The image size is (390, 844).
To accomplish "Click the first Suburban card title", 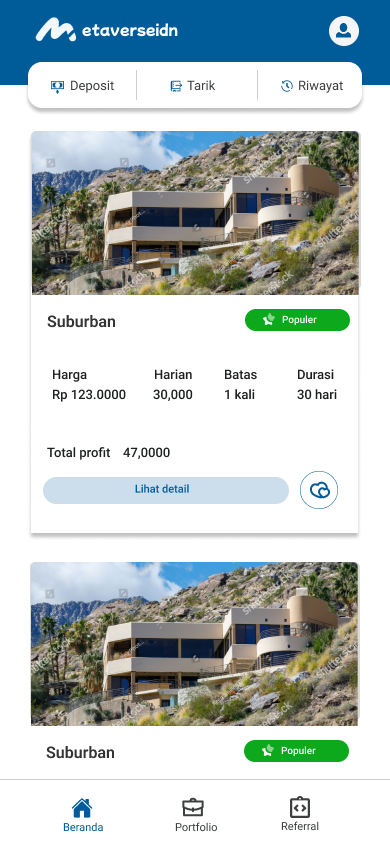I will (81, 322).
